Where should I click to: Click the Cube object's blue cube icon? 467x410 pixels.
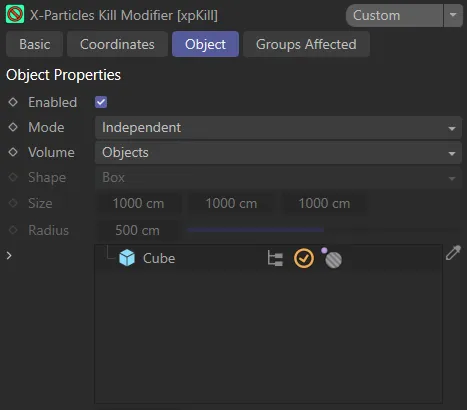pyautogui.click(x=127, y=258)
